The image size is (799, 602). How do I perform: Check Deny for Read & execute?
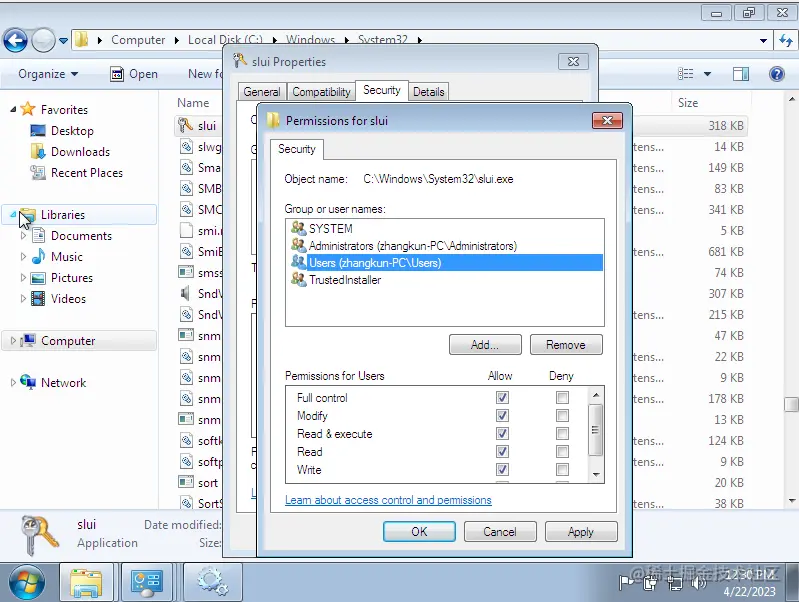[x=562, y=433]
